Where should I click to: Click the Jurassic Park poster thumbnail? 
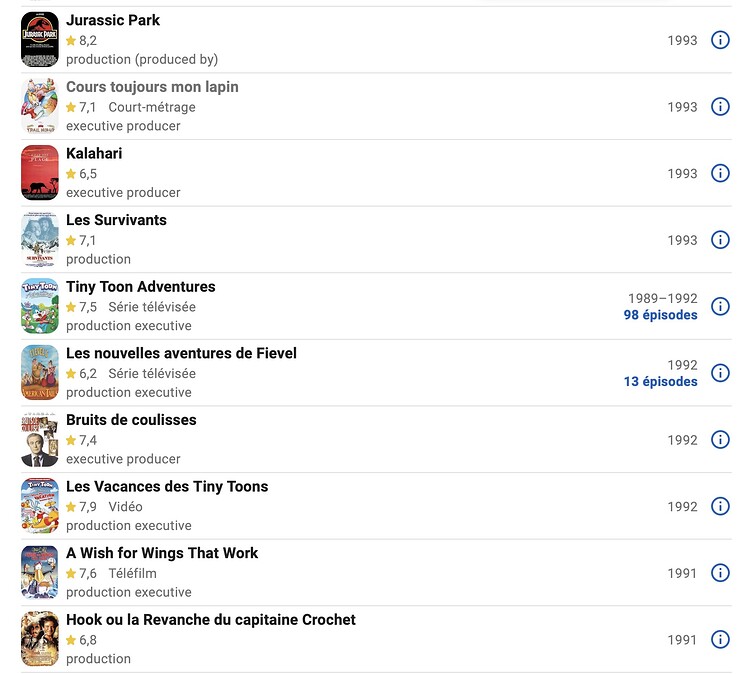coord(40,40)
